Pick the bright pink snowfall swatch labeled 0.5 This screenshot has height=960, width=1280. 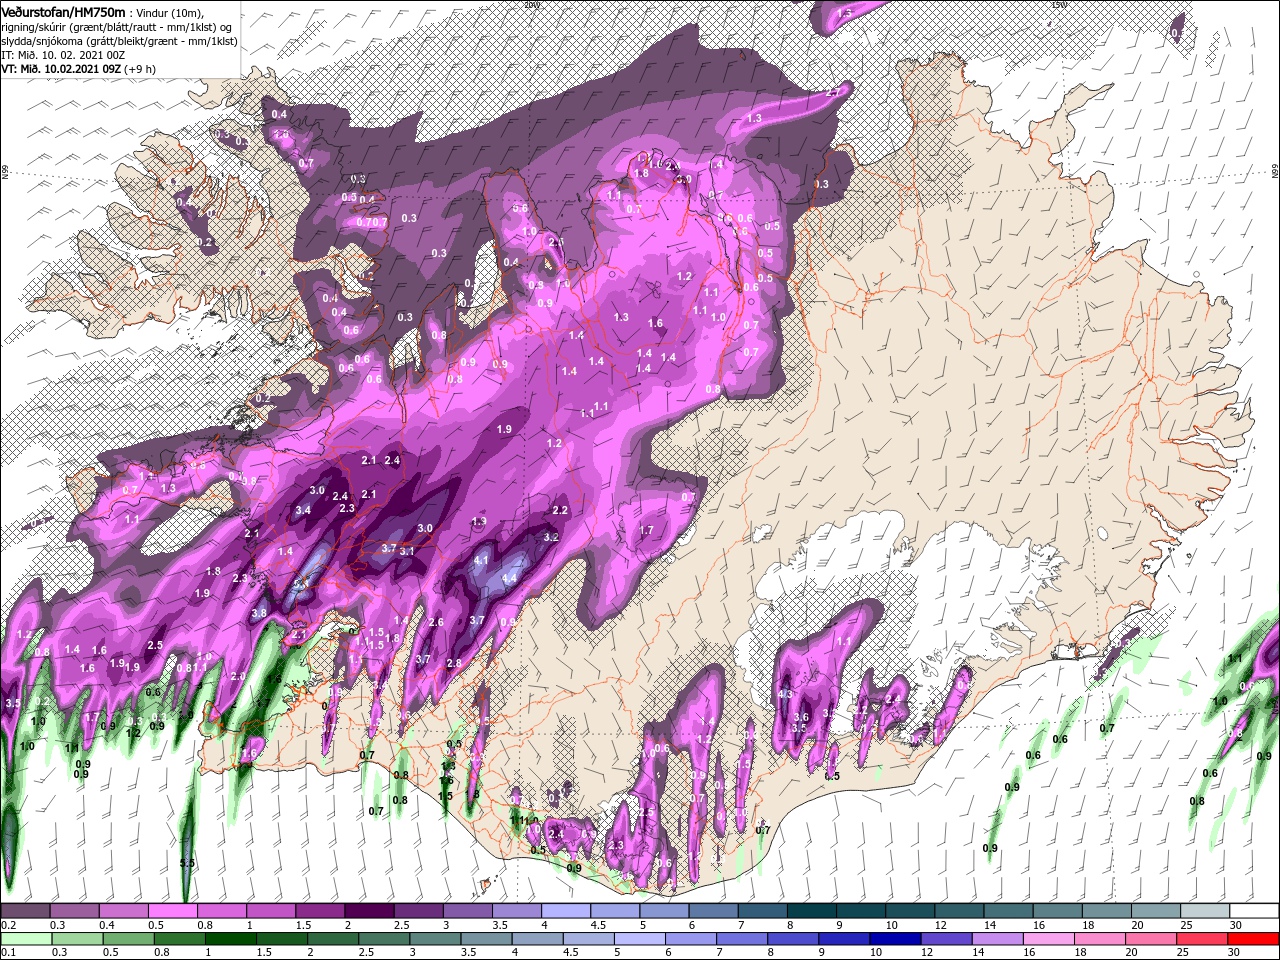click(x=172, y=911)
